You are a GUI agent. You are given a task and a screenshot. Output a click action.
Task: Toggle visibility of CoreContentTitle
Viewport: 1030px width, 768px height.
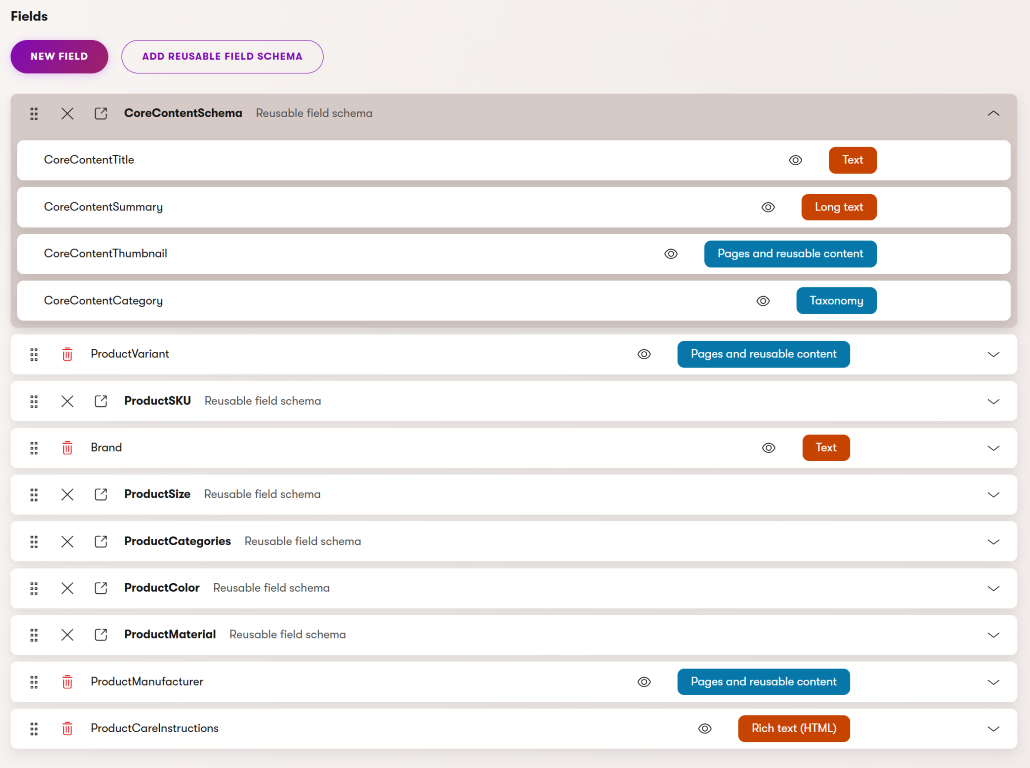click(x=795, y=160)
